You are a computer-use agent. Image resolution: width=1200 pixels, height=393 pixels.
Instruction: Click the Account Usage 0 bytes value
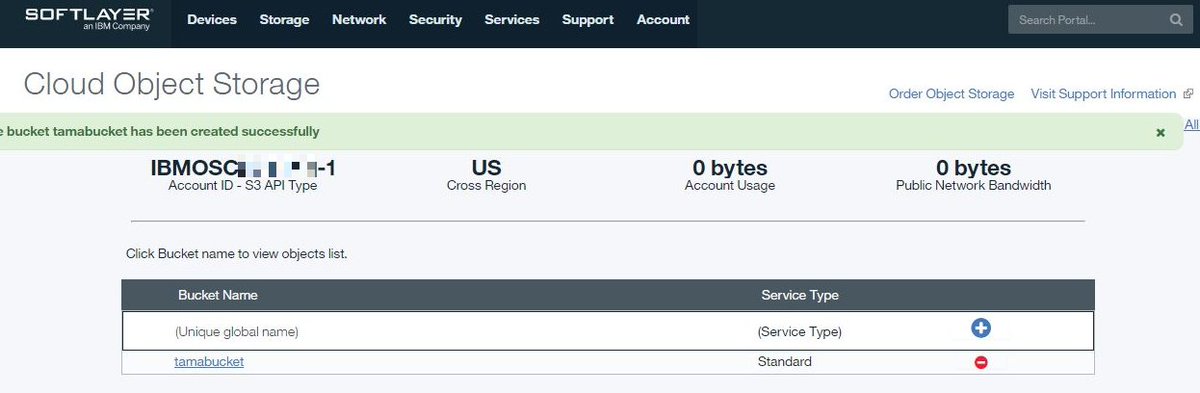pyautogui.click(x=730, y=168)
